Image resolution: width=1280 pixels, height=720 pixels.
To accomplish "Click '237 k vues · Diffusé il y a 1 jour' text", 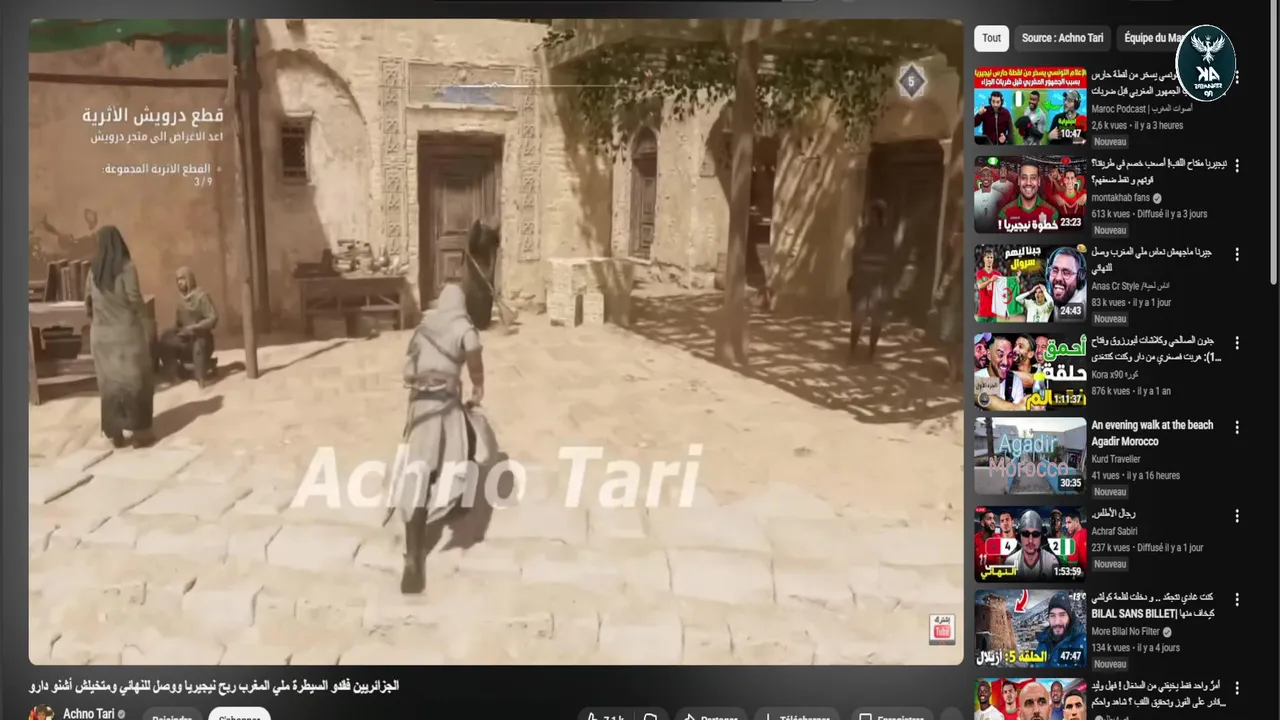I will pyautogui.click(x=1147, y=547).
